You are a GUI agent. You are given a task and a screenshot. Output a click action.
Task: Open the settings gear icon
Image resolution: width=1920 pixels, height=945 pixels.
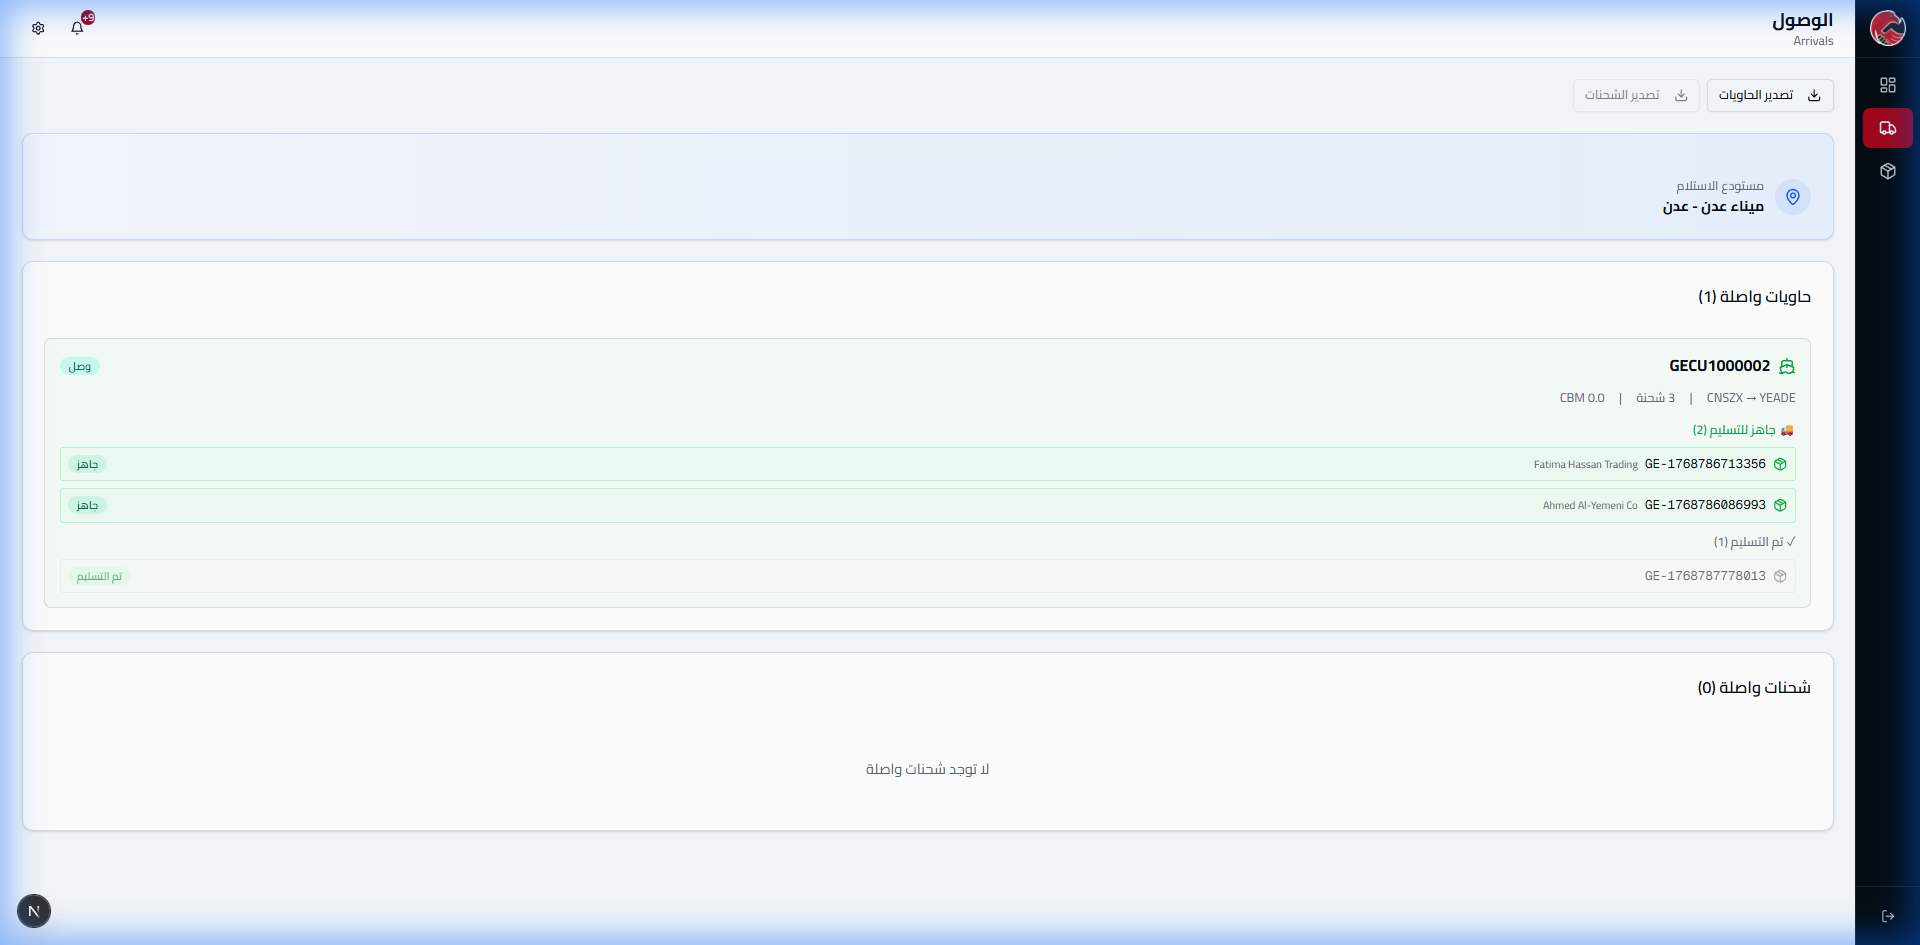pos(38,28)
